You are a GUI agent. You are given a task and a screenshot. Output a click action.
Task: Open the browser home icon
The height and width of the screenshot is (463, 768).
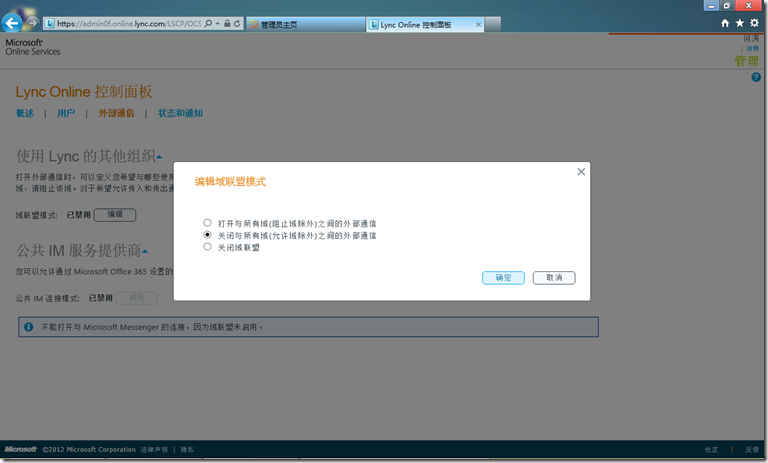pos(725,23)
